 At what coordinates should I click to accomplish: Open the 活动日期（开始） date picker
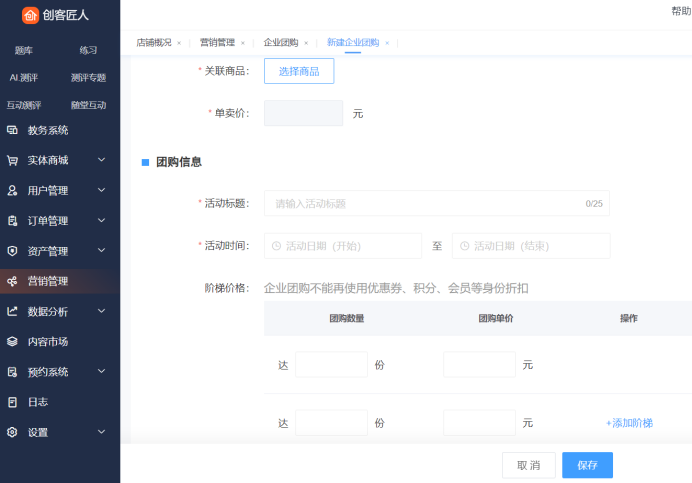click(x=343, y=246)
